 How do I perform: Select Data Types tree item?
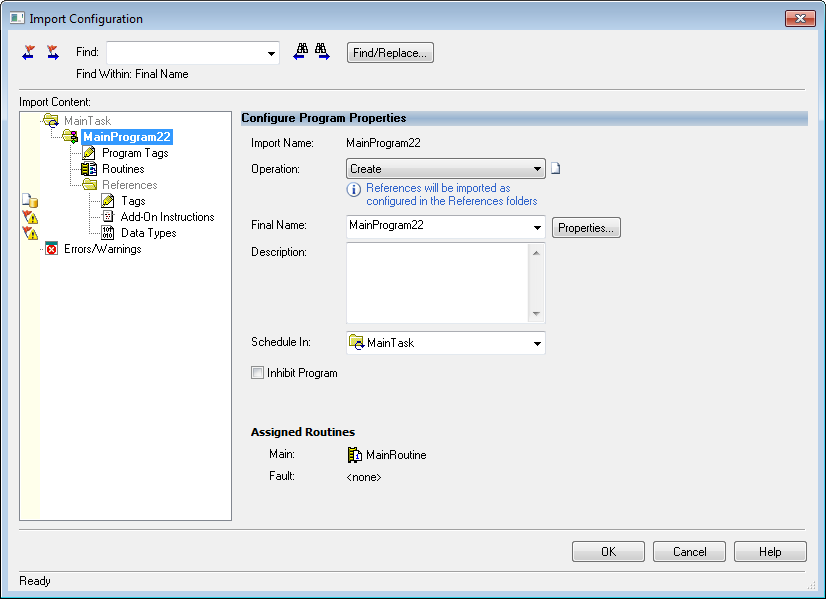[x=149, y=233]
